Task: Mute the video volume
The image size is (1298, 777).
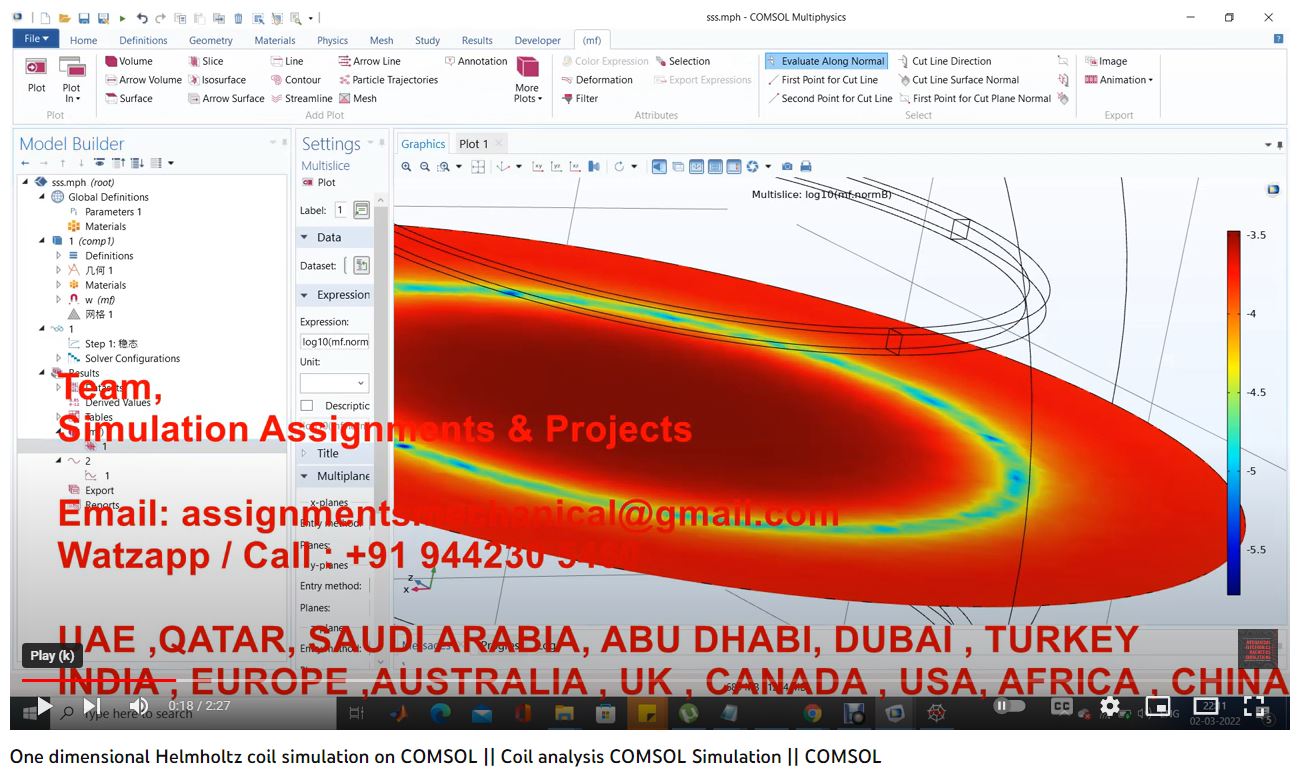Action: click(139, 706)
